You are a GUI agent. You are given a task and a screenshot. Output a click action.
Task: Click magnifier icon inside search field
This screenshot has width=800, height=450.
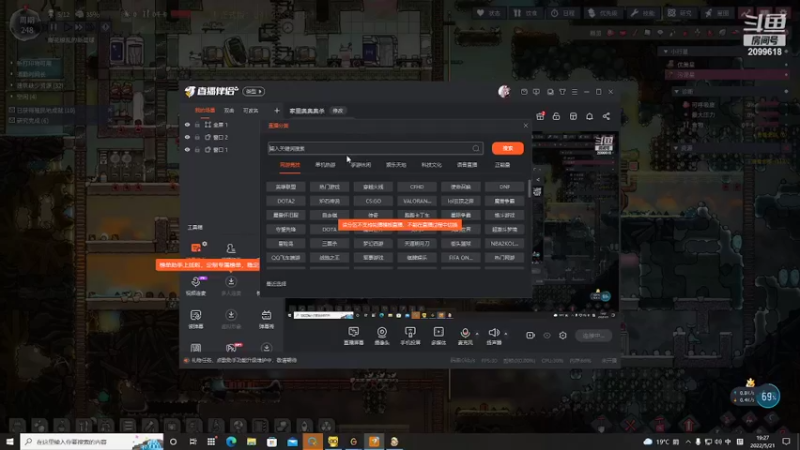pos(476,148)
